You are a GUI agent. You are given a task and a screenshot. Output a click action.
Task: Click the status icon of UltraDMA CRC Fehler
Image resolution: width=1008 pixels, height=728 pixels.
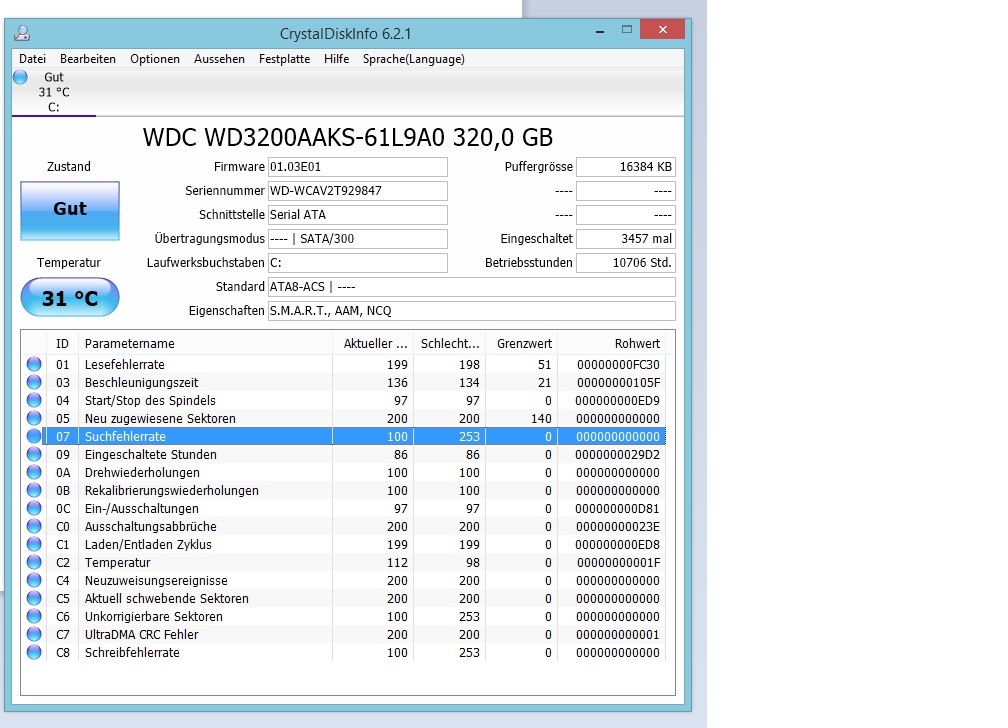pos(34,635)
